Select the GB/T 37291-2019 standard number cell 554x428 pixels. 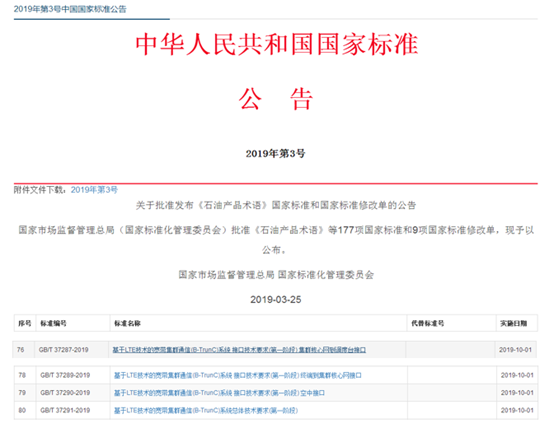point(65,410)
